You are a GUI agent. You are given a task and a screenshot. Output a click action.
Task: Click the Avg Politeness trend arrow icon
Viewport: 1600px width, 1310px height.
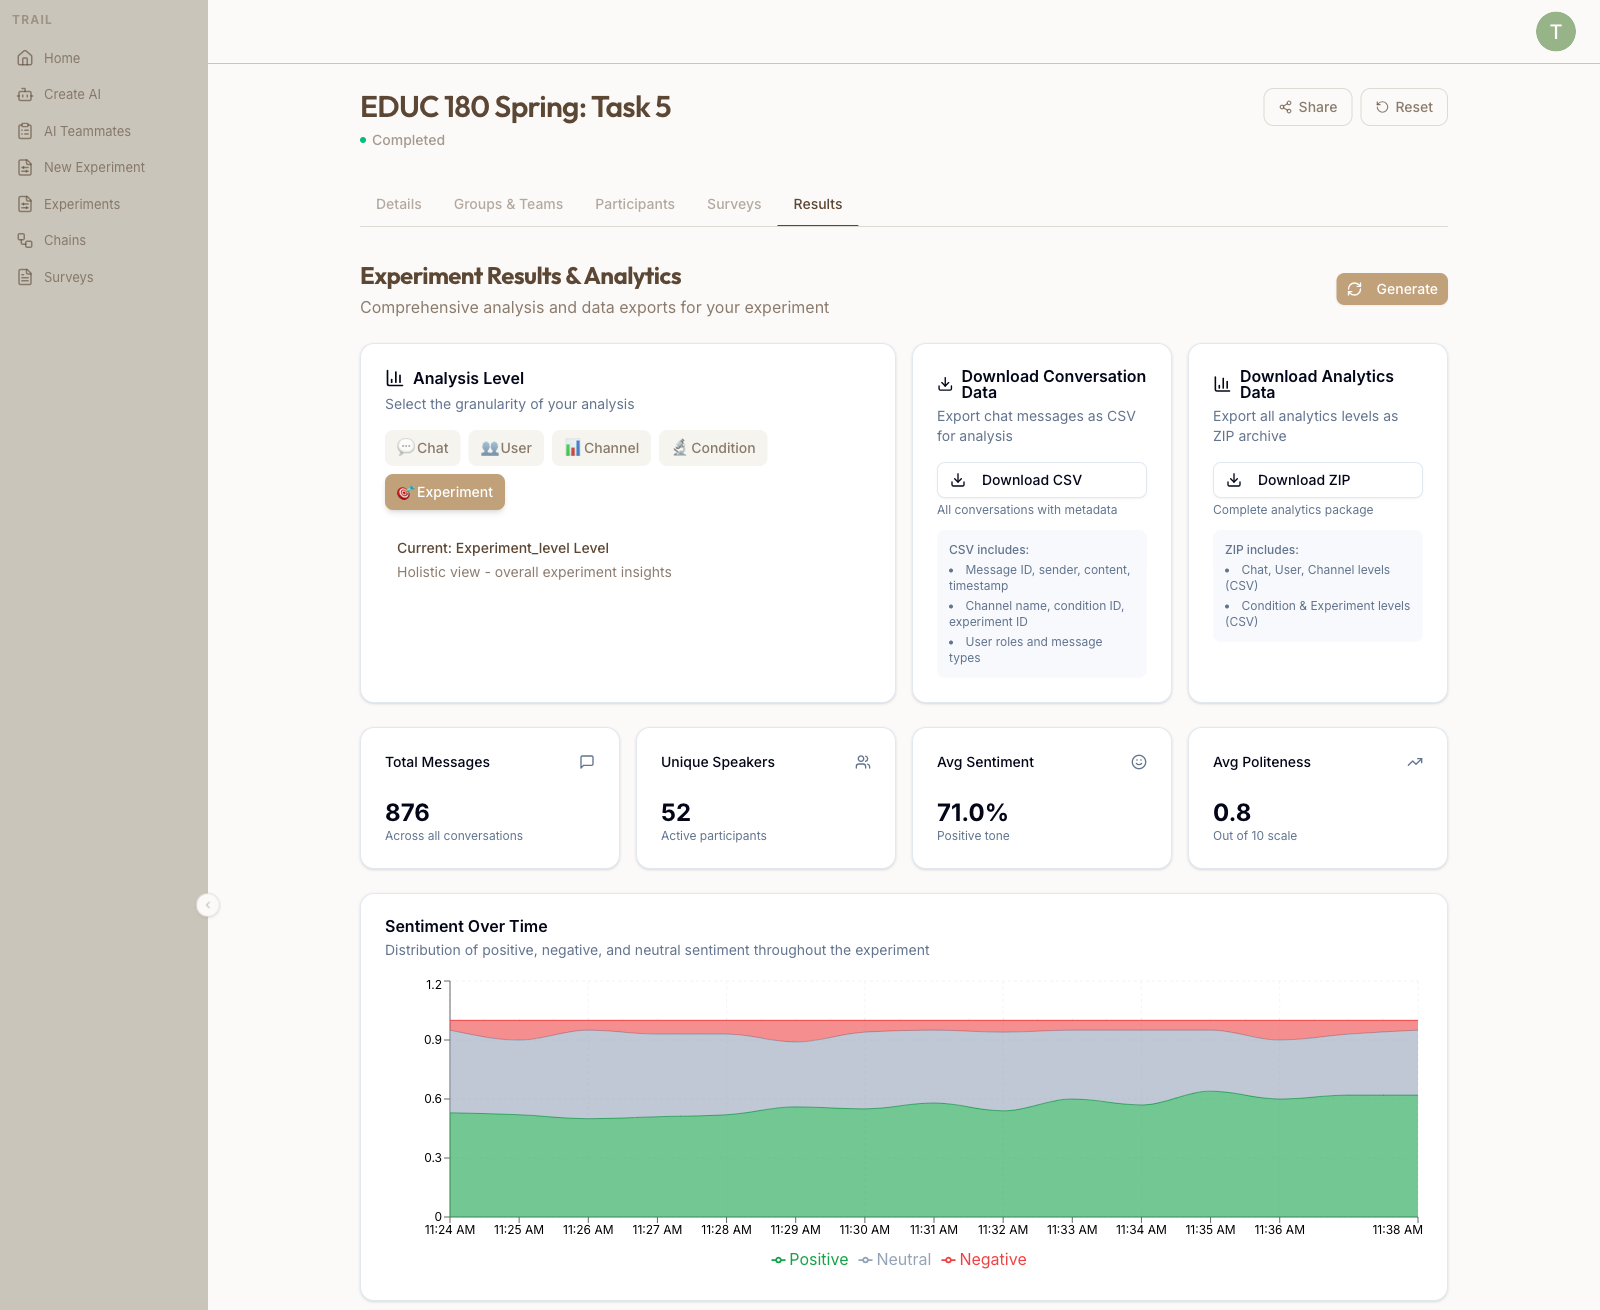[1415, 762]
